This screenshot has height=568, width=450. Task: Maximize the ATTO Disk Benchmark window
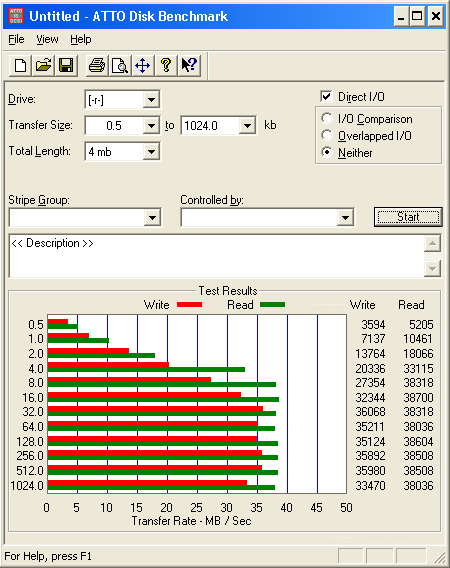point(417,16)
